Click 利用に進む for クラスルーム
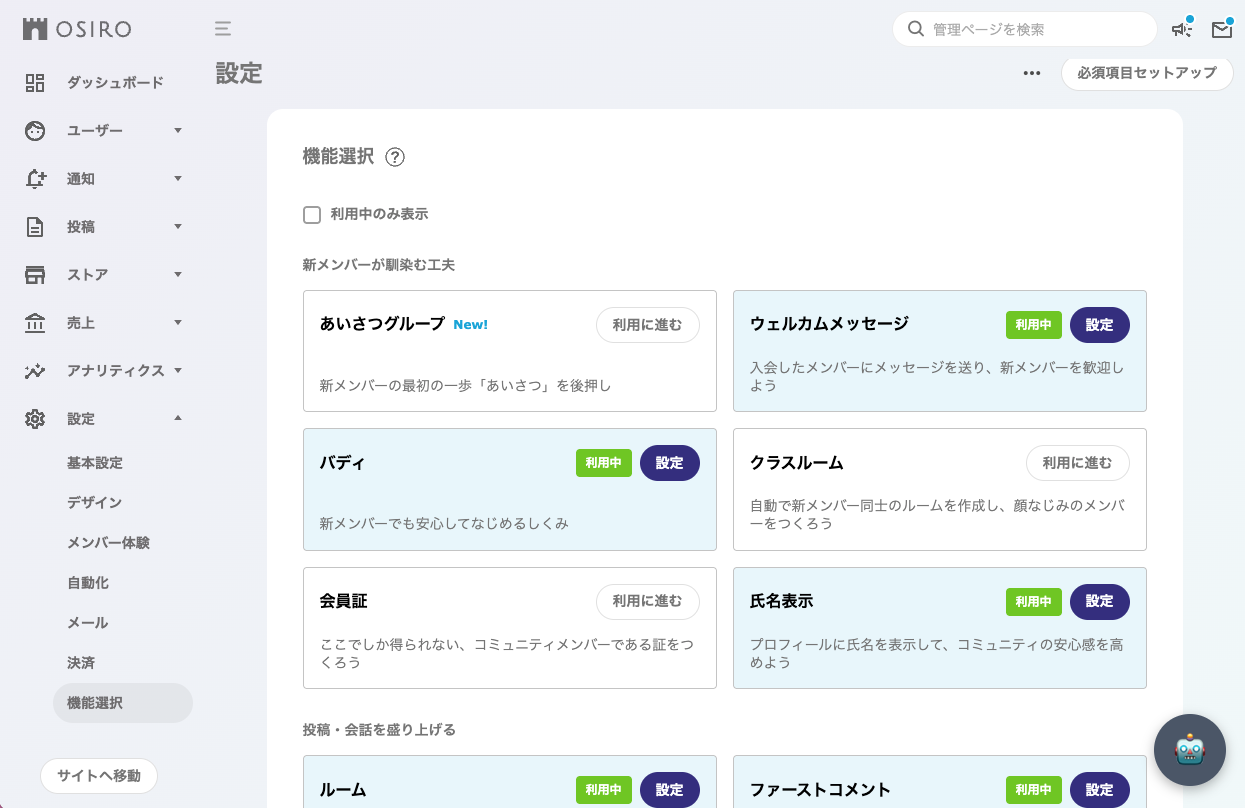Viewport: 1245px width, 808px height. point(1078,463)
